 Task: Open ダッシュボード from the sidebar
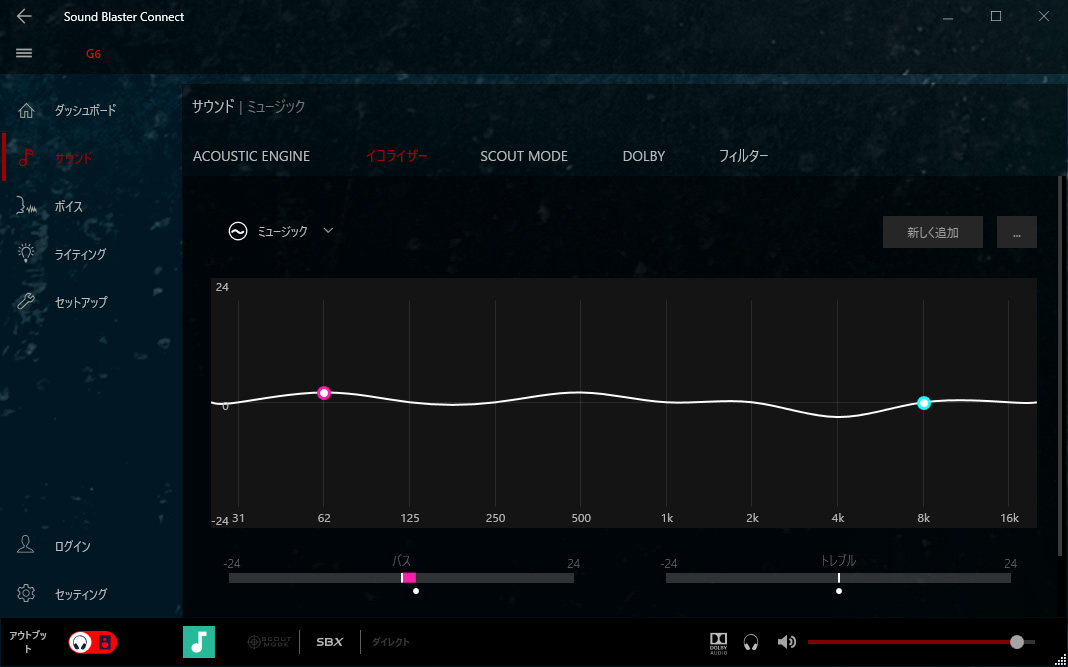[84, 110]
